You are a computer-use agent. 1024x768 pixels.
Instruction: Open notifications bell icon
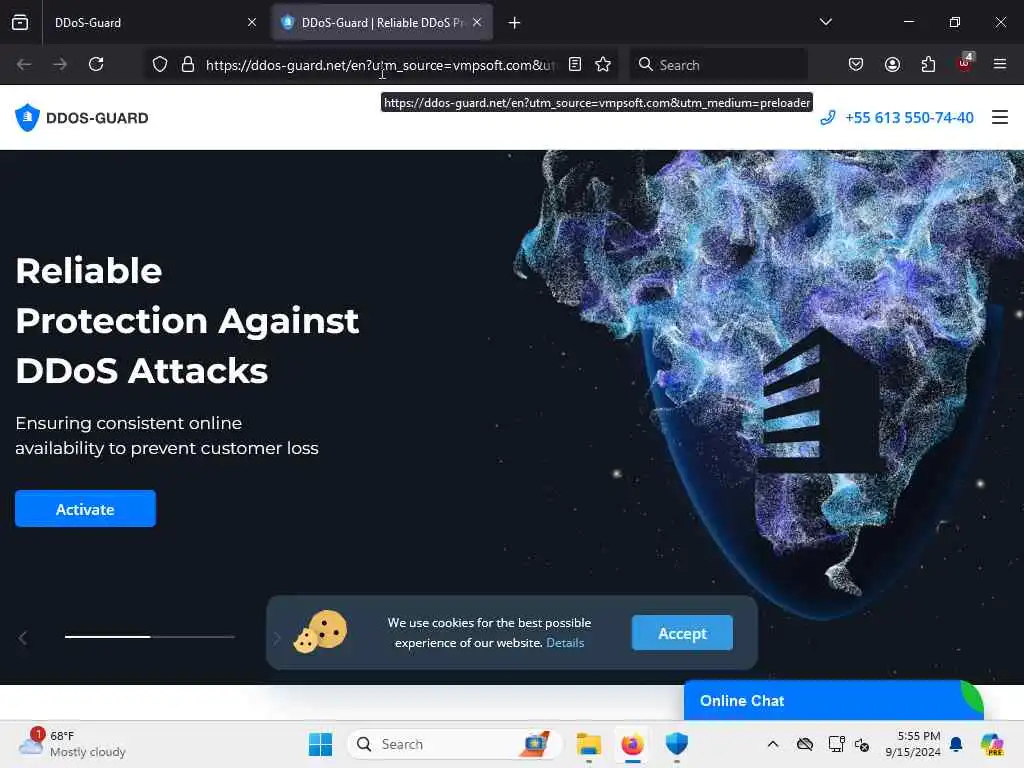[x=956, y=744]
